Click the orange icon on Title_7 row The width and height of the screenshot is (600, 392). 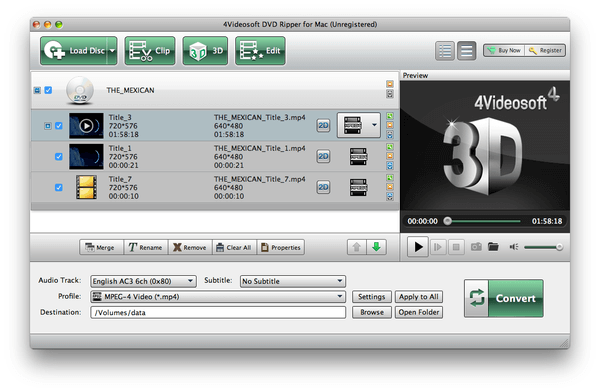tap(390, 187)
